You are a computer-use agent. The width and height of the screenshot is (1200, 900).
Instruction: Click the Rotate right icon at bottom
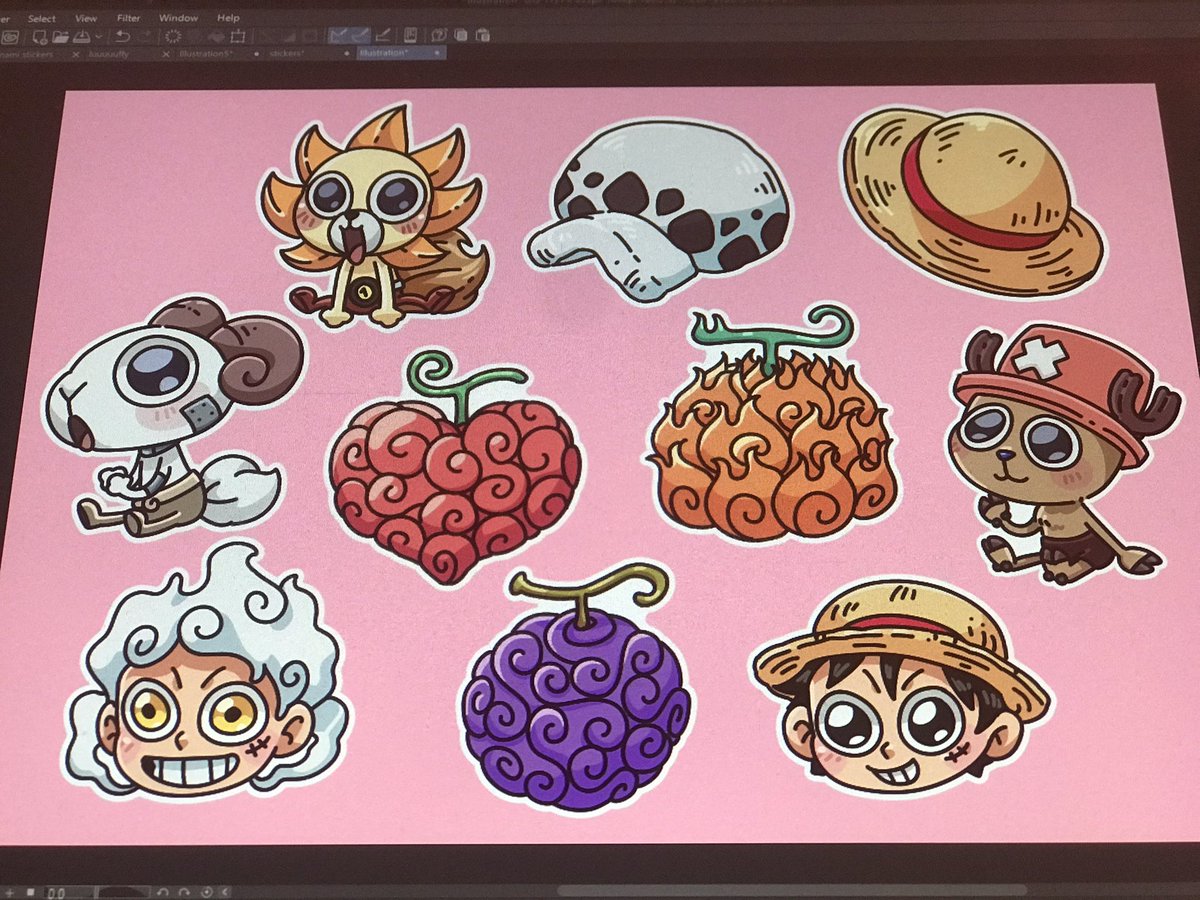pyautogui.click(x=184, y=892)
